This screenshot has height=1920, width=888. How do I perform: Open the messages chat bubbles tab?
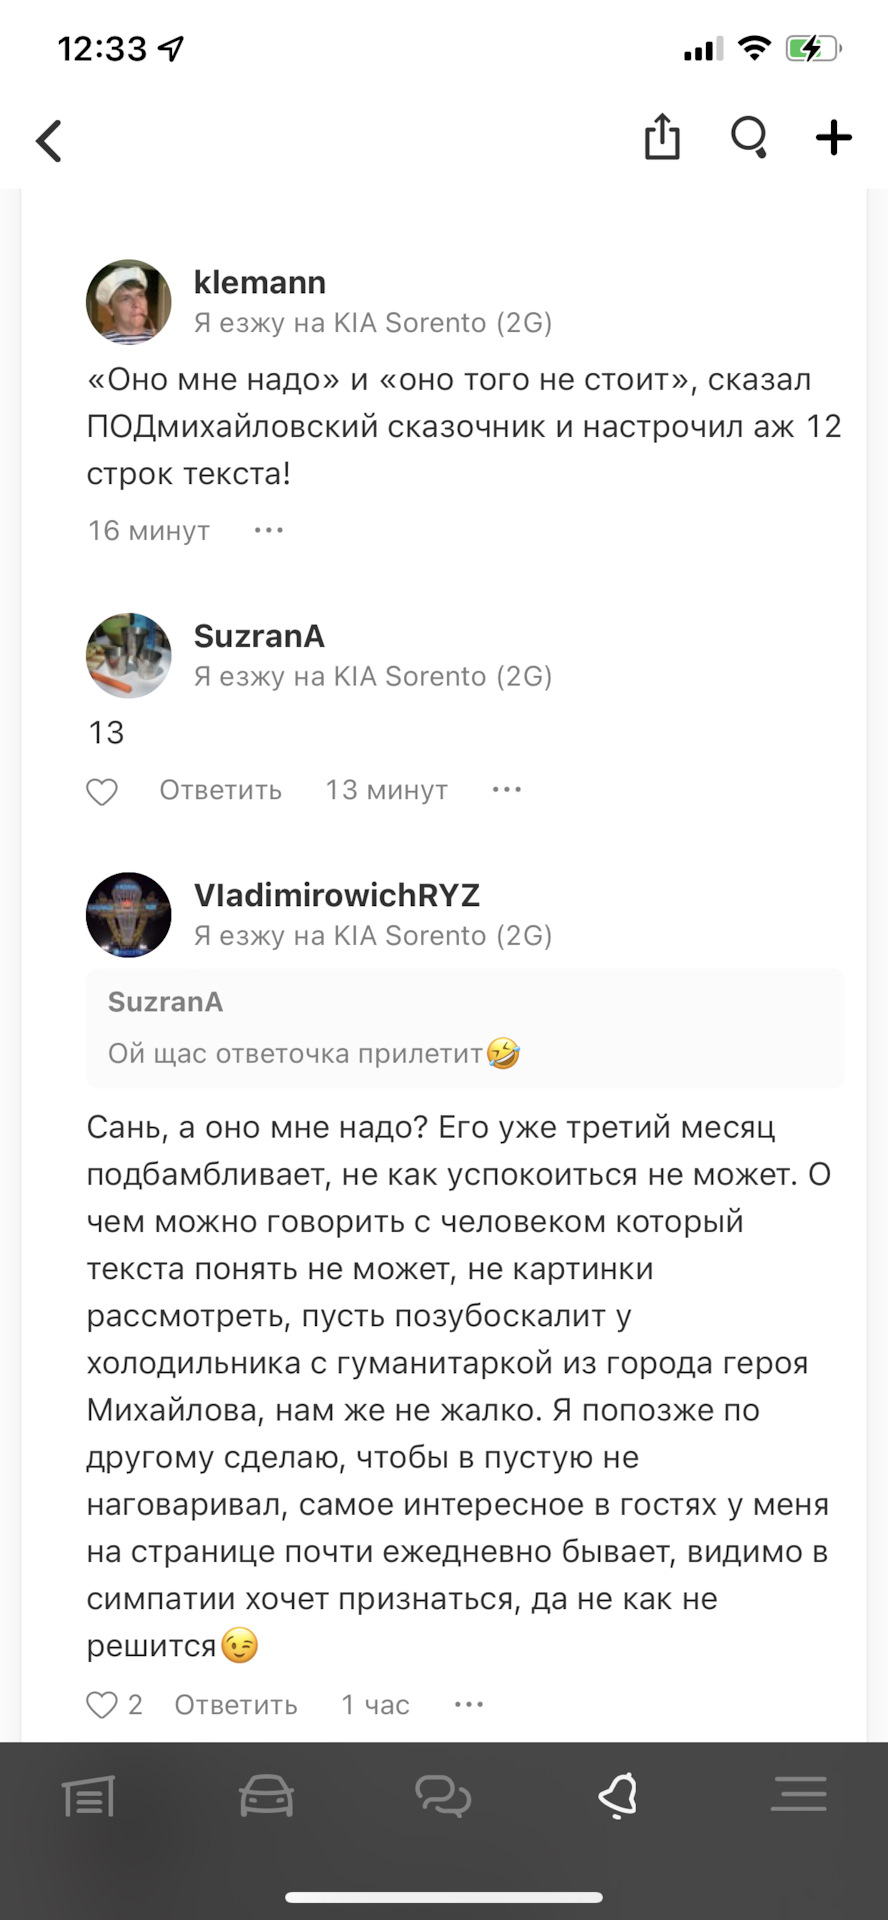click(443, 1796)
